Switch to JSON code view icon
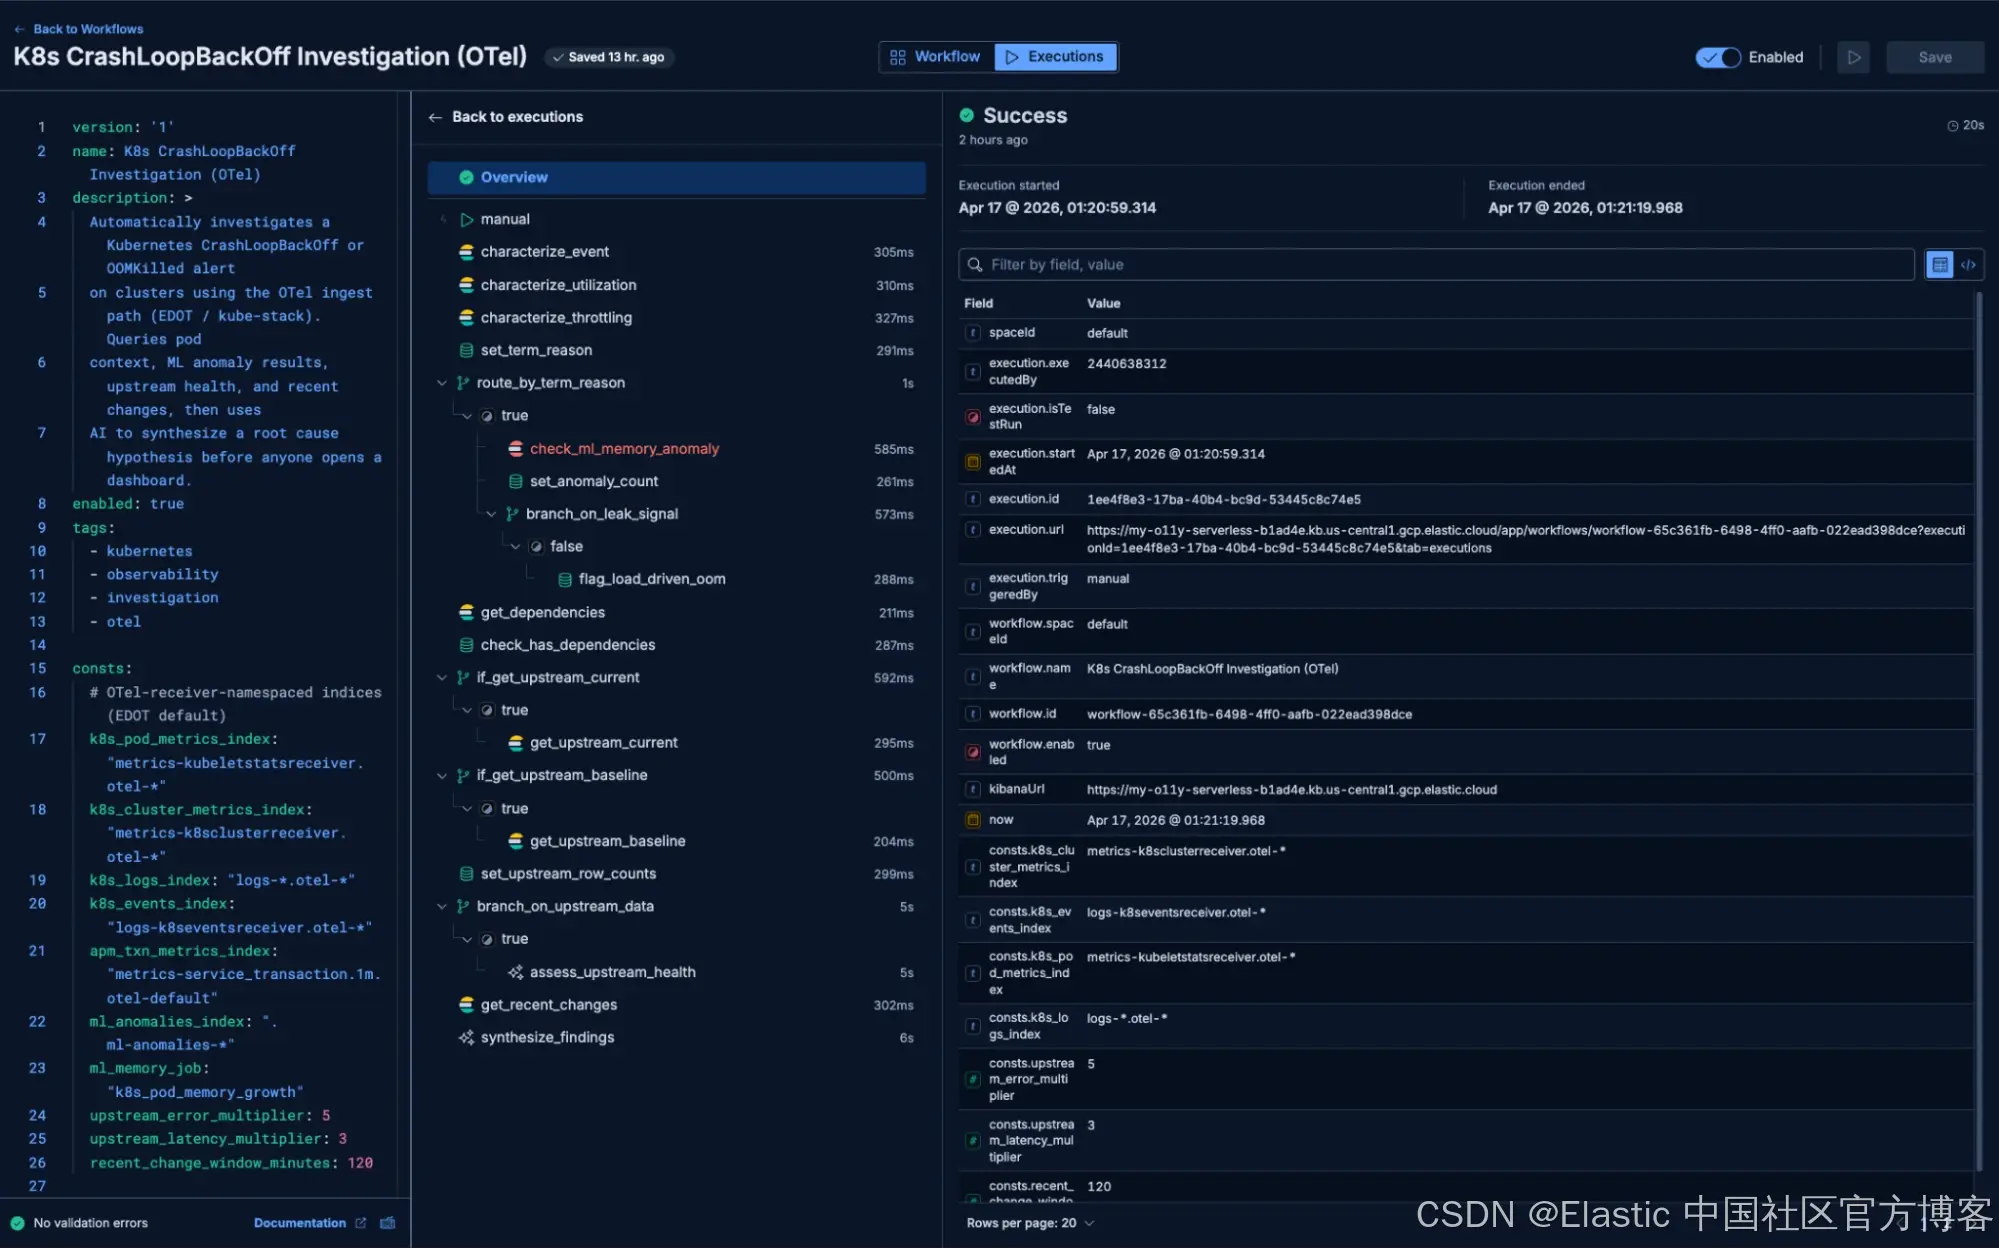 pyautogui.click(x=1968, y=264)
